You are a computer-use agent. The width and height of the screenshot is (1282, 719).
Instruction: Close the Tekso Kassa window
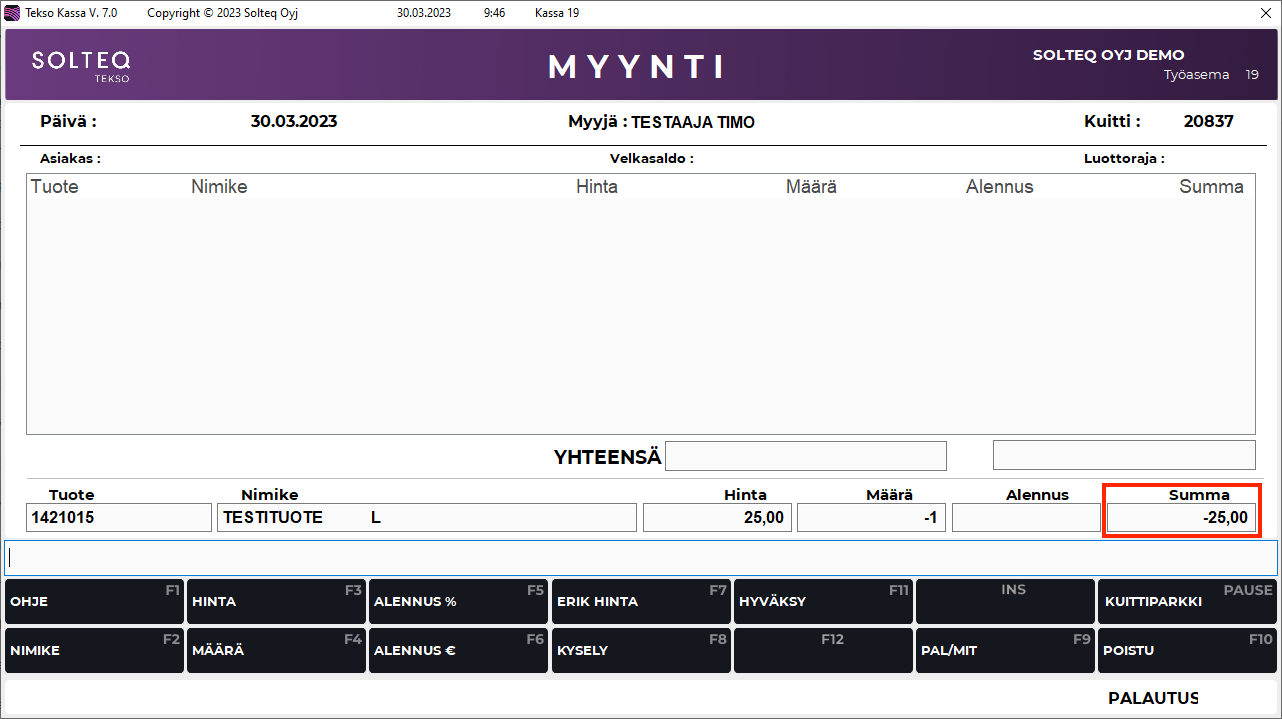(1265, 13)
